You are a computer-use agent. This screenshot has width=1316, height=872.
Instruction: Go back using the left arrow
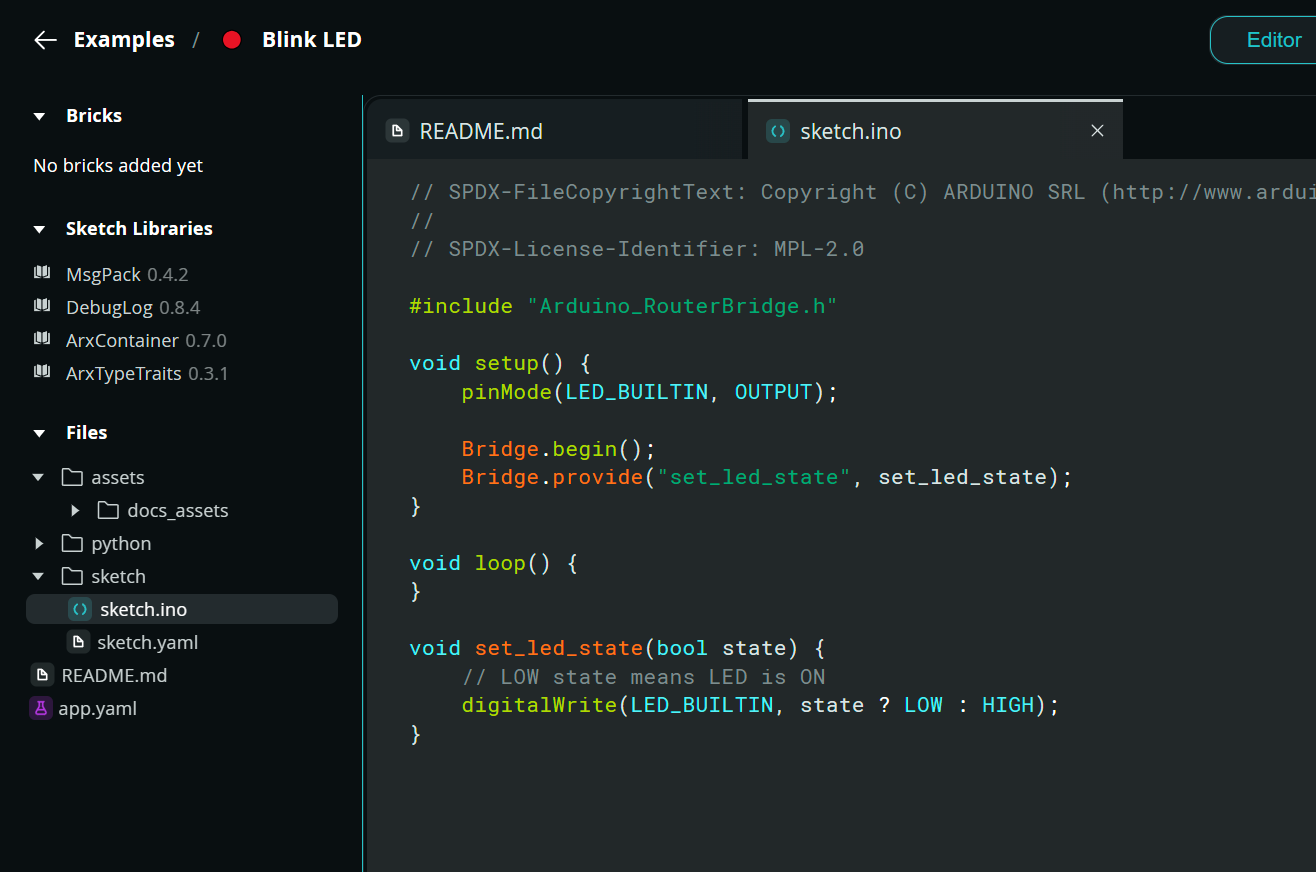45,40
